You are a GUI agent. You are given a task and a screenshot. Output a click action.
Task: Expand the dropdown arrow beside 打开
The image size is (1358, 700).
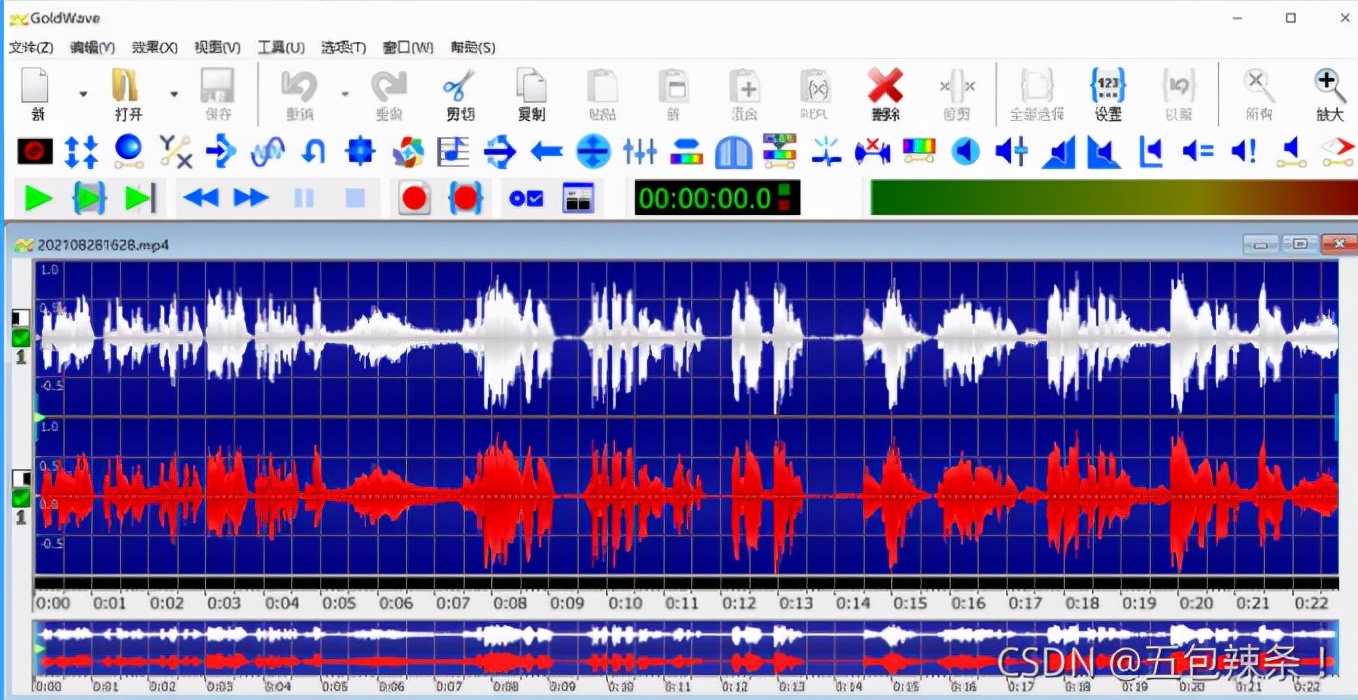(174, 95)
